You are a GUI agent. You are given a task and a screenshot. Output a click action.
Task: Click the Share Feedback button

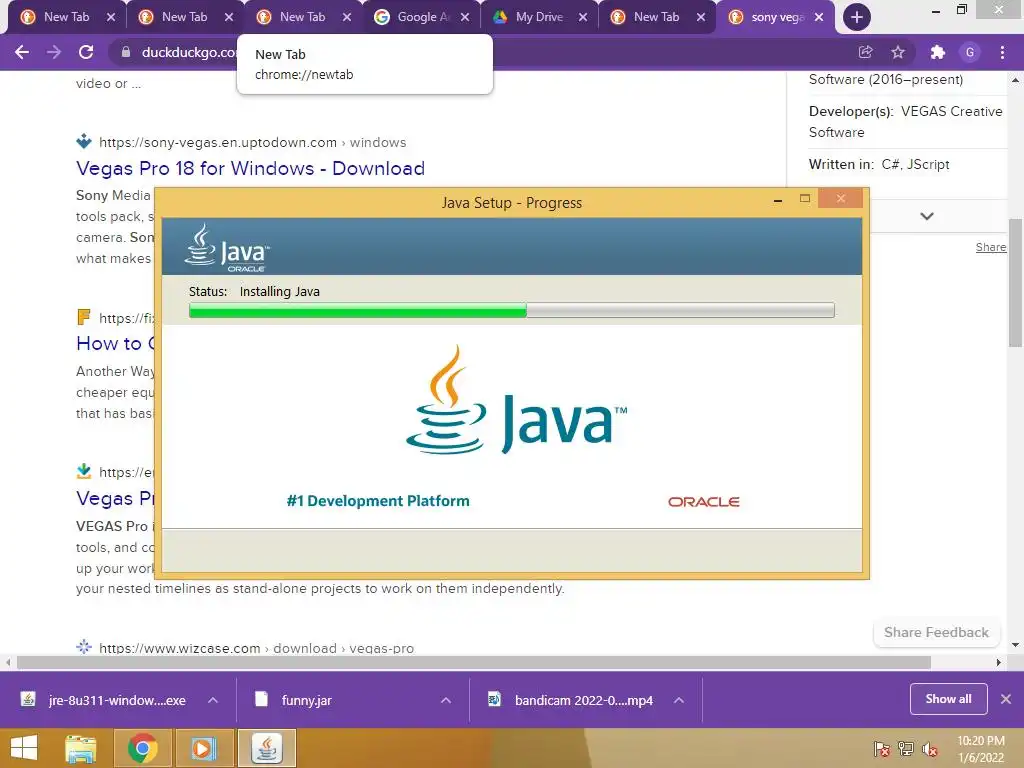coord(936,632)
